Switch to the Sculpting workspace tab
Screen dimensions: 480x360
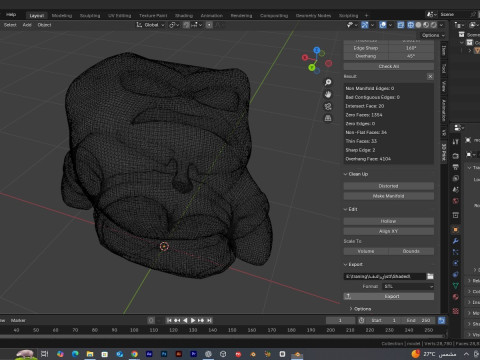point(90,15)
